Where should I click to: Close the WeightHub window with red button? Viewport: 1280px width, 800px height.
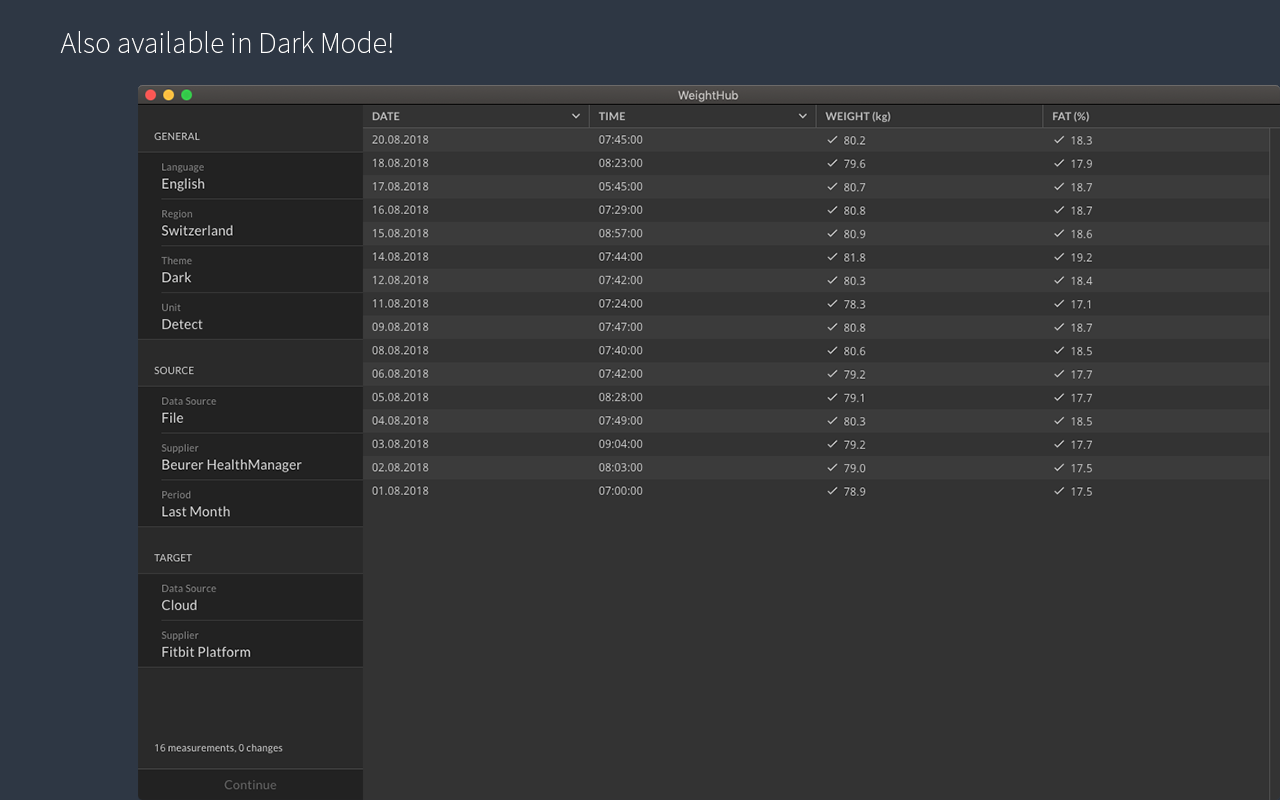[x=151, y=95]
